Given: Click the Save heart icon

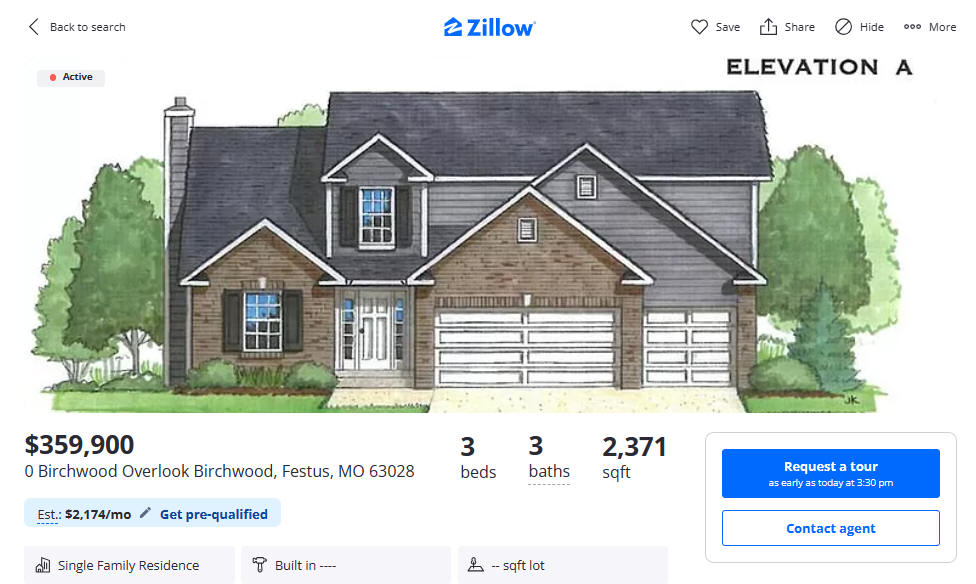Looking at the screenshot, I should 699,27.
